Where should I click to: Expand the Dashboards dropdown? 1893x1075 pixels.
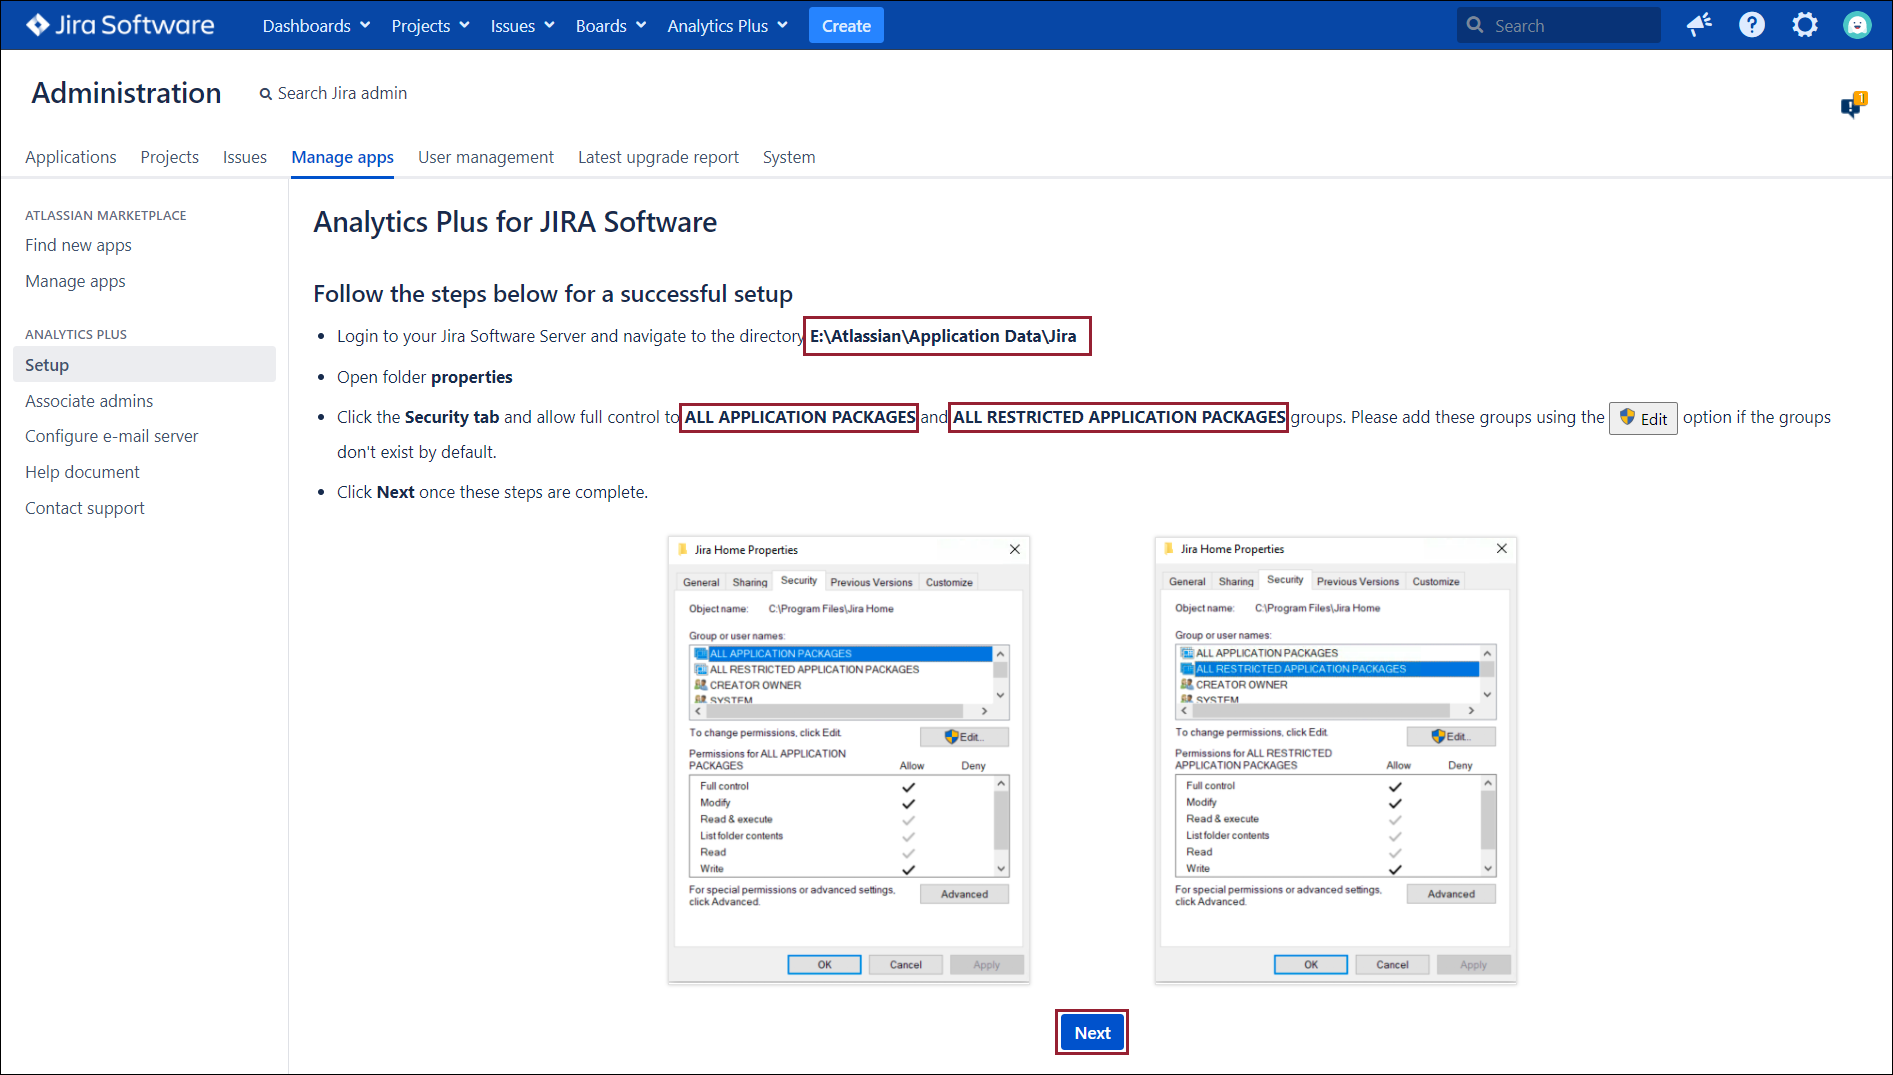tap(316, 26)
